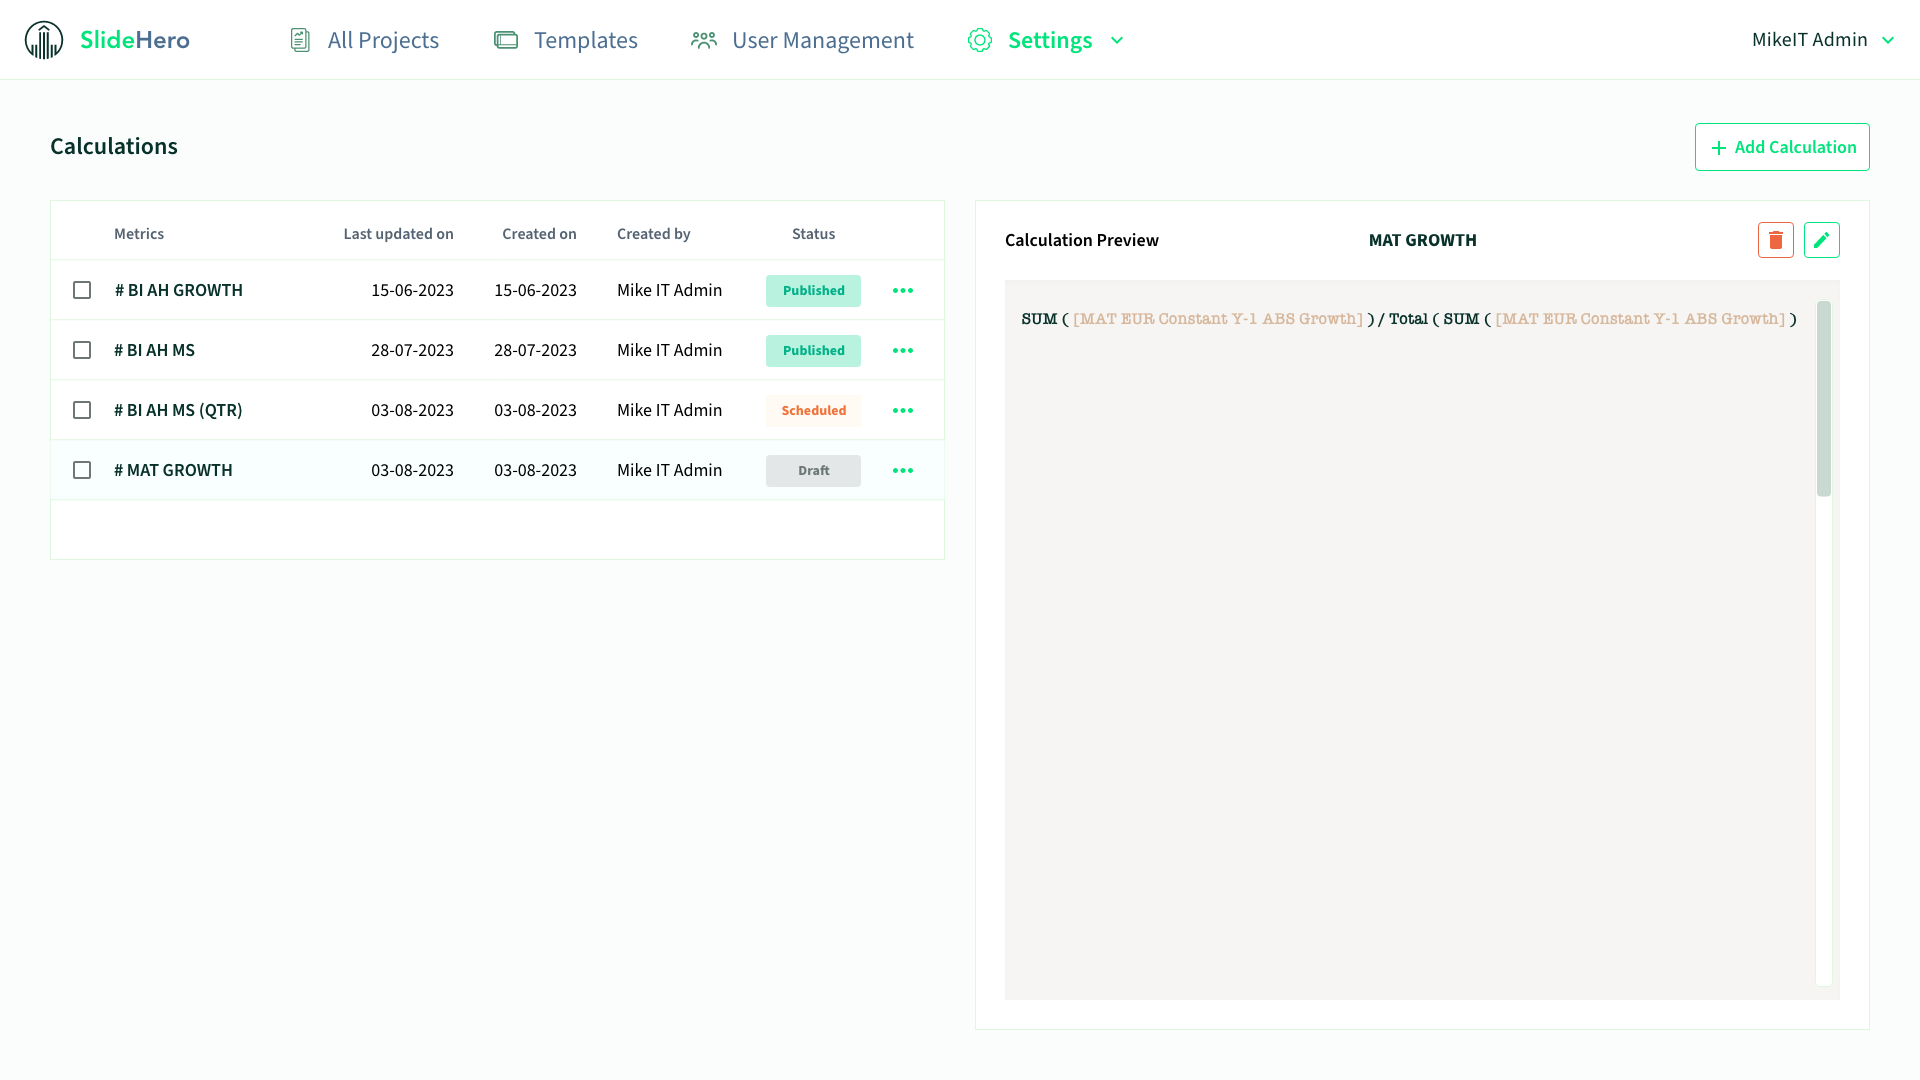
Task: Delete the MAT GROWTH calculation with trash icon
Action: tap(1775, 240)
